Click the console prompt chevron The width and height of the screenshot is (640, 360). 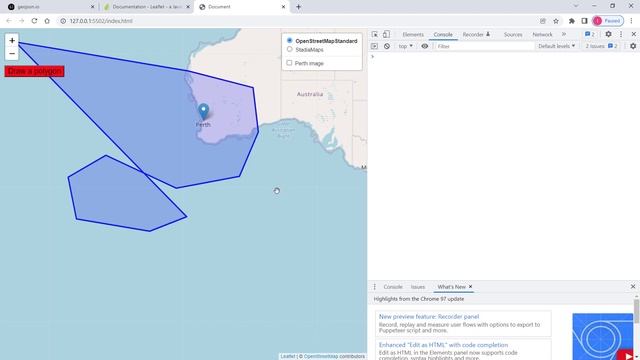(x=372, y=57)
